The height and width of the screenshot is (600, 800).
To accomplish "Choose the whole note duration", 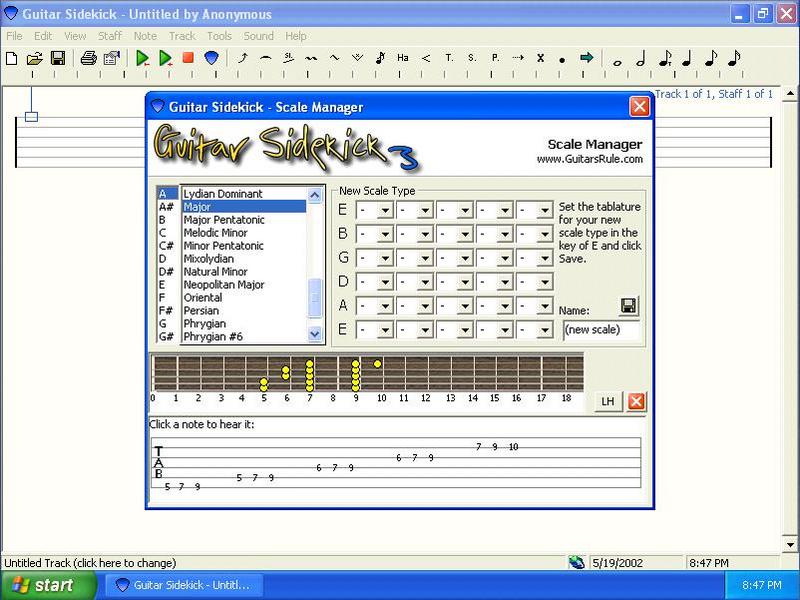I will coord(617,62).
